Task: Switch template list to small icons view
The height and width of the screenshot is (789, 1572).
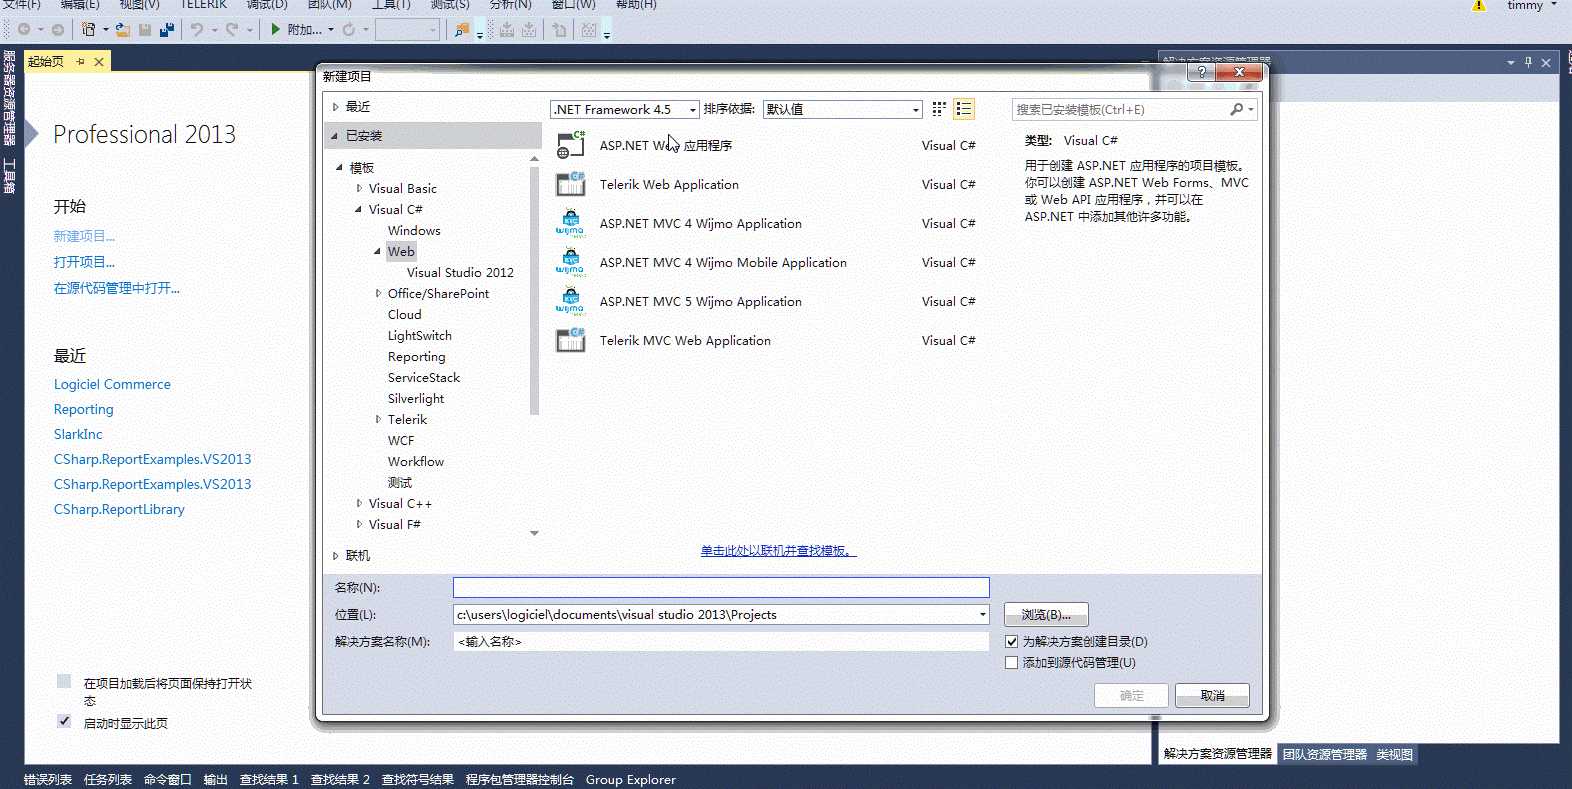Action: pyautogui.click(x=939, y=109)
